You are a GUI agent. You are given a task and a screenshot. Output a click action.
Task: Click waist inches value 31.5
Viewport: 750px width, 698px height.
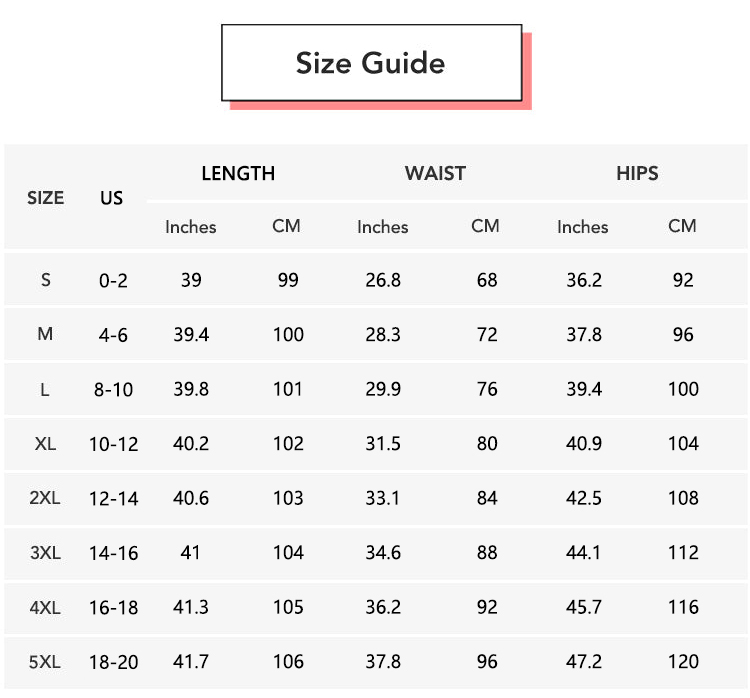pyautogui.click(x=383, y=443)
